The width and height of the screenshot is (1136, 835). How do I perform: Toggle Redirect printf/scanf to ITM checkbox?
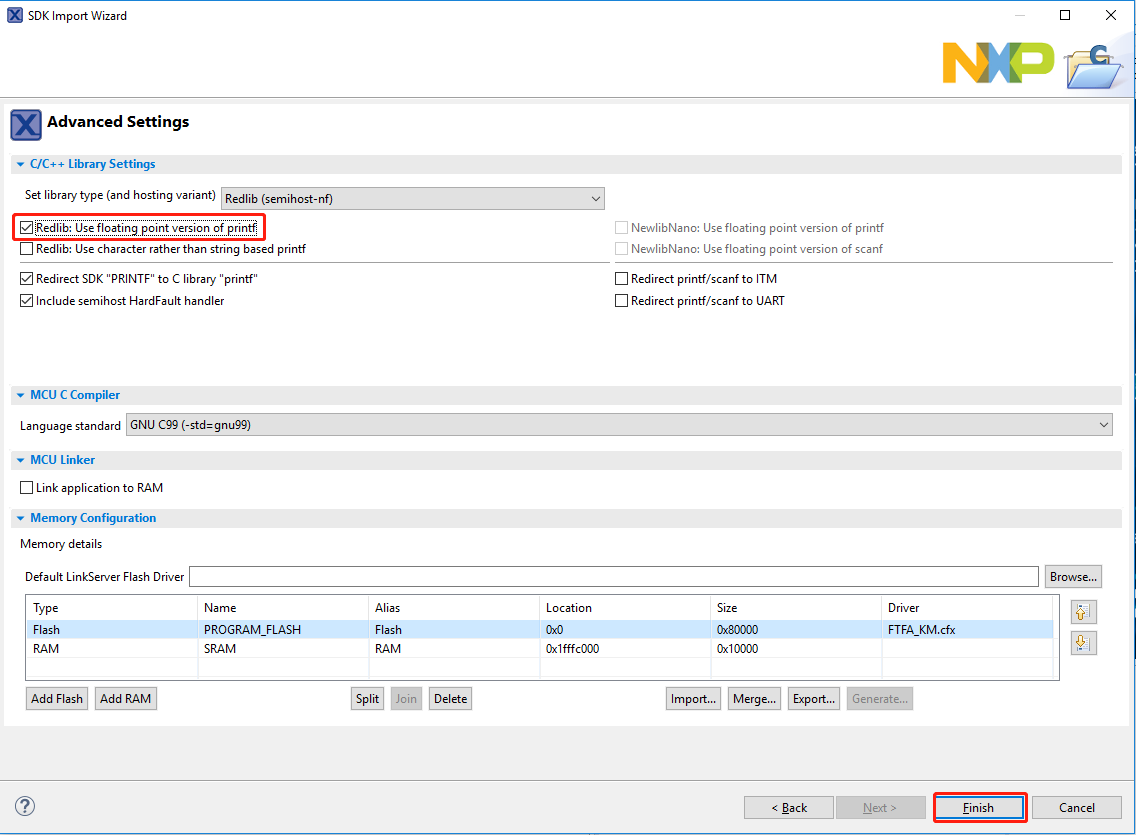[622, 279]
